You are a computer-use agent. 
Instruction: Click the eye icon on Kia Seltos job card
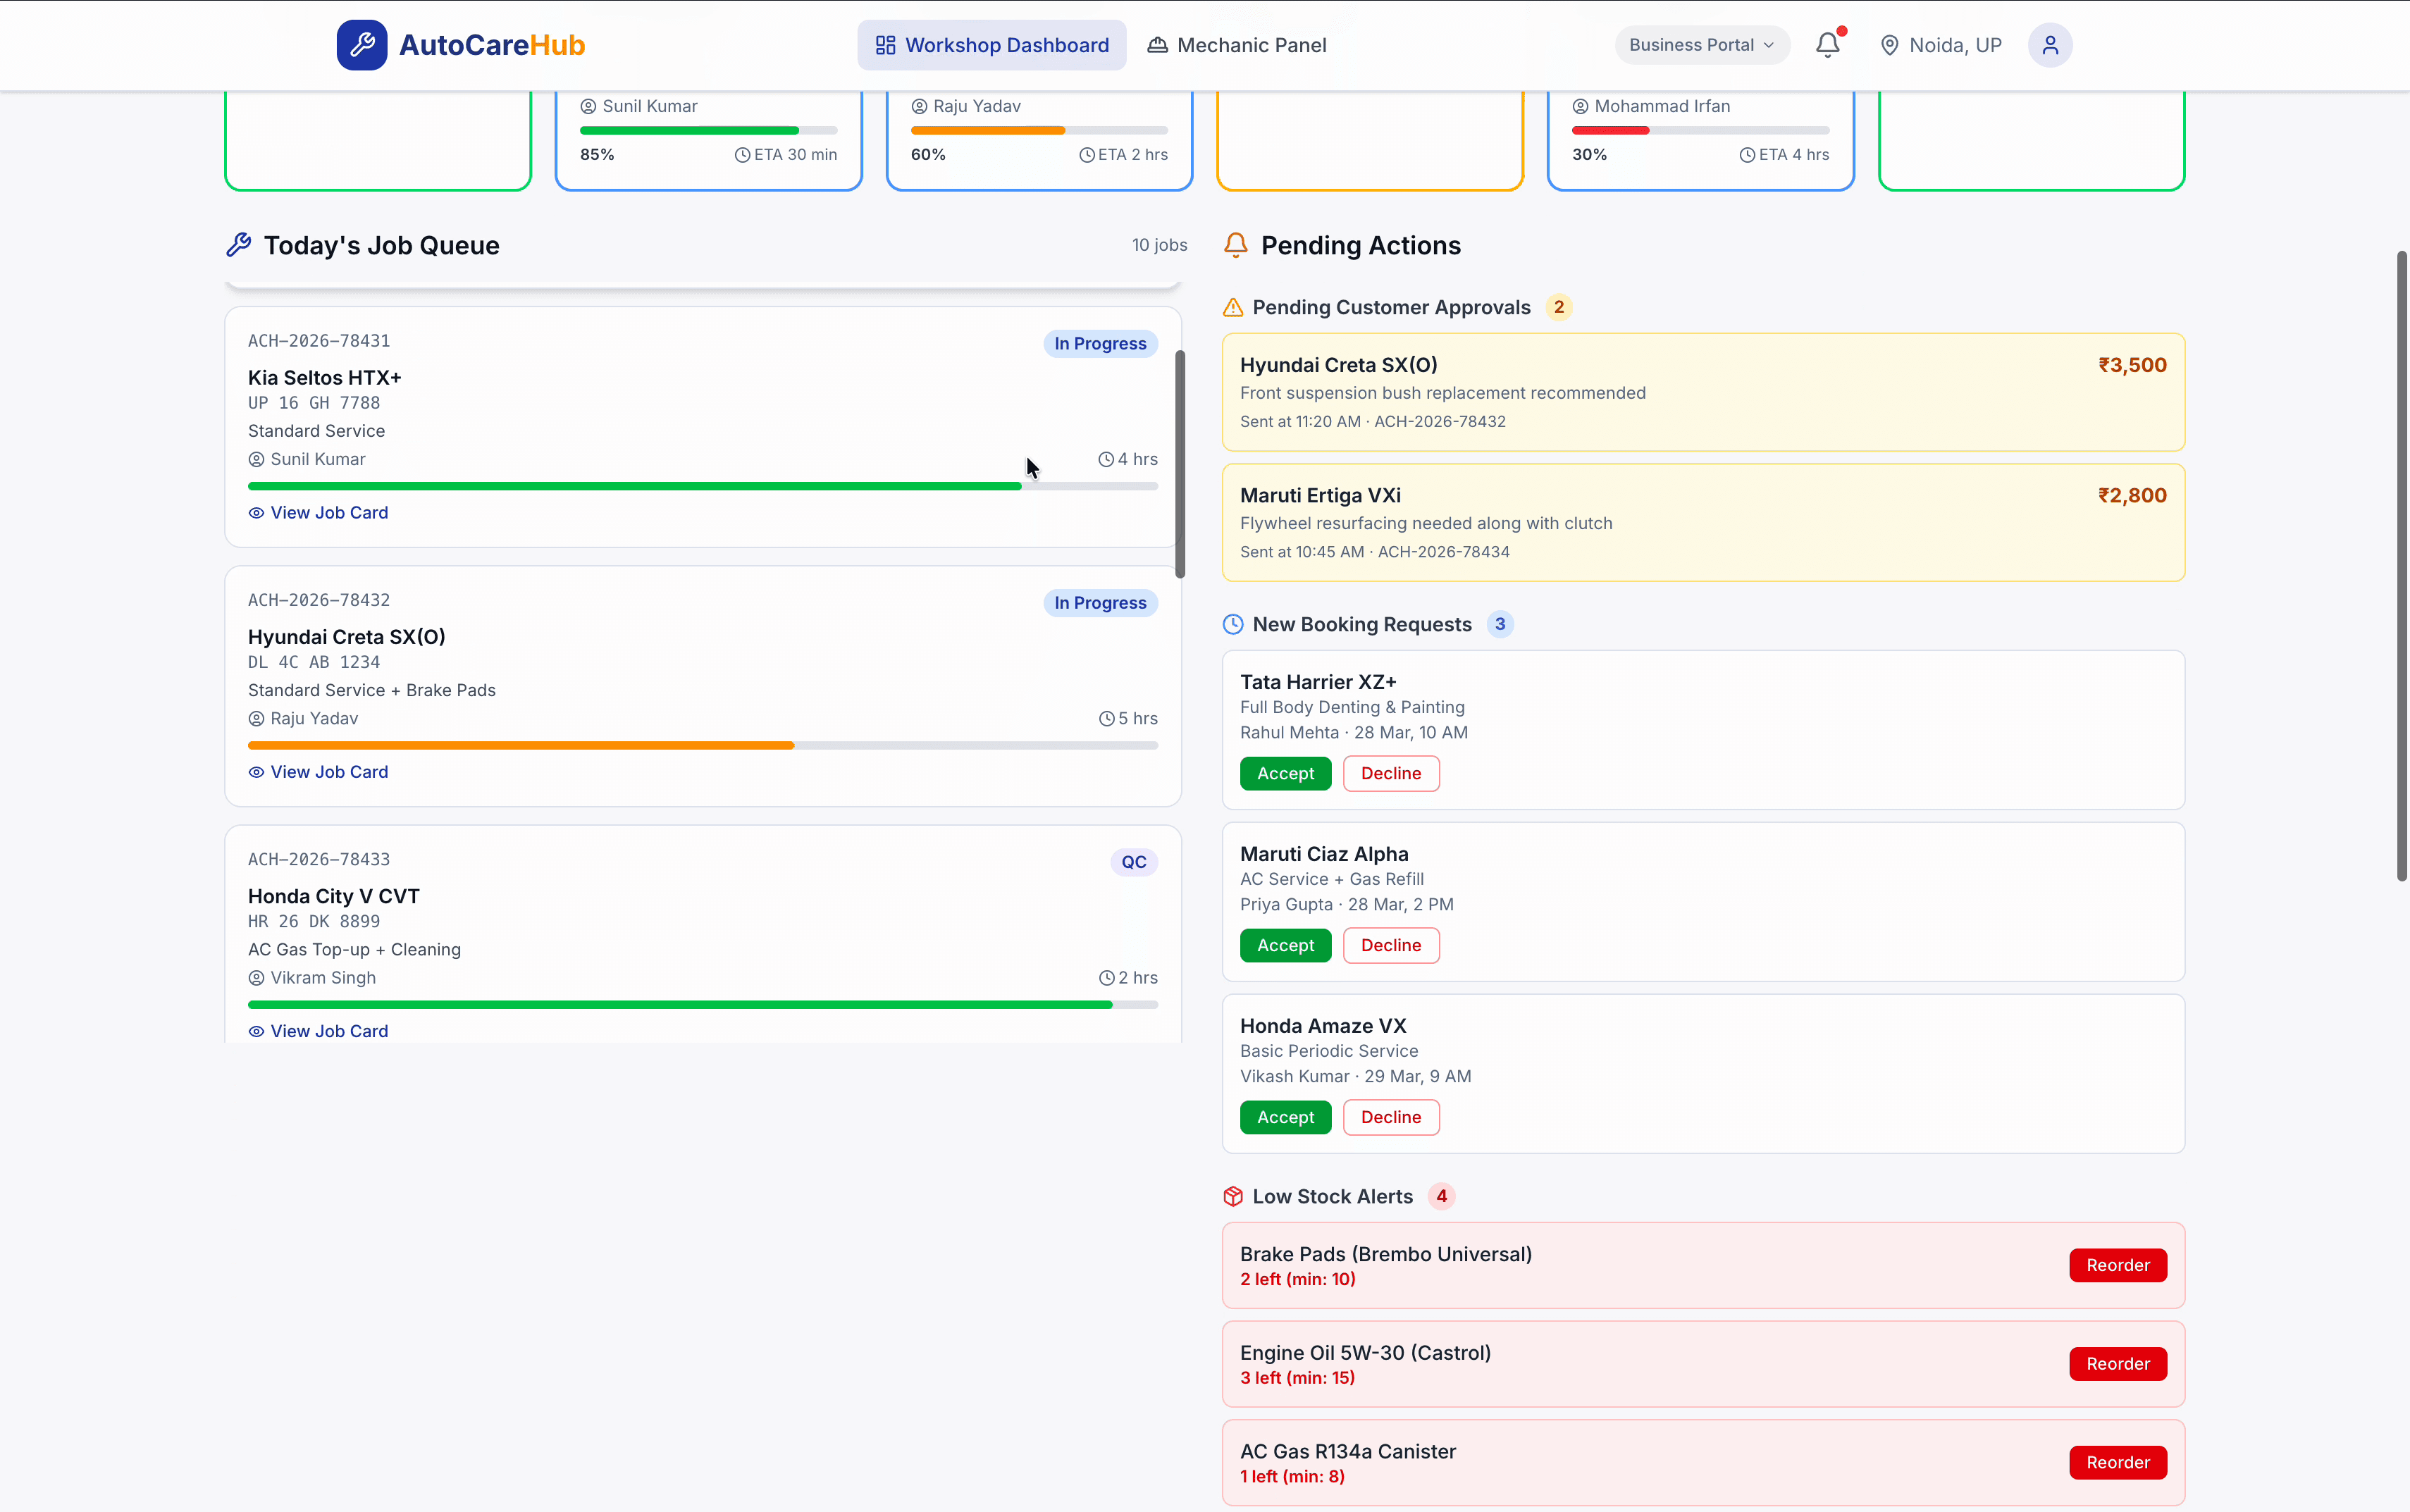[256, 512]
